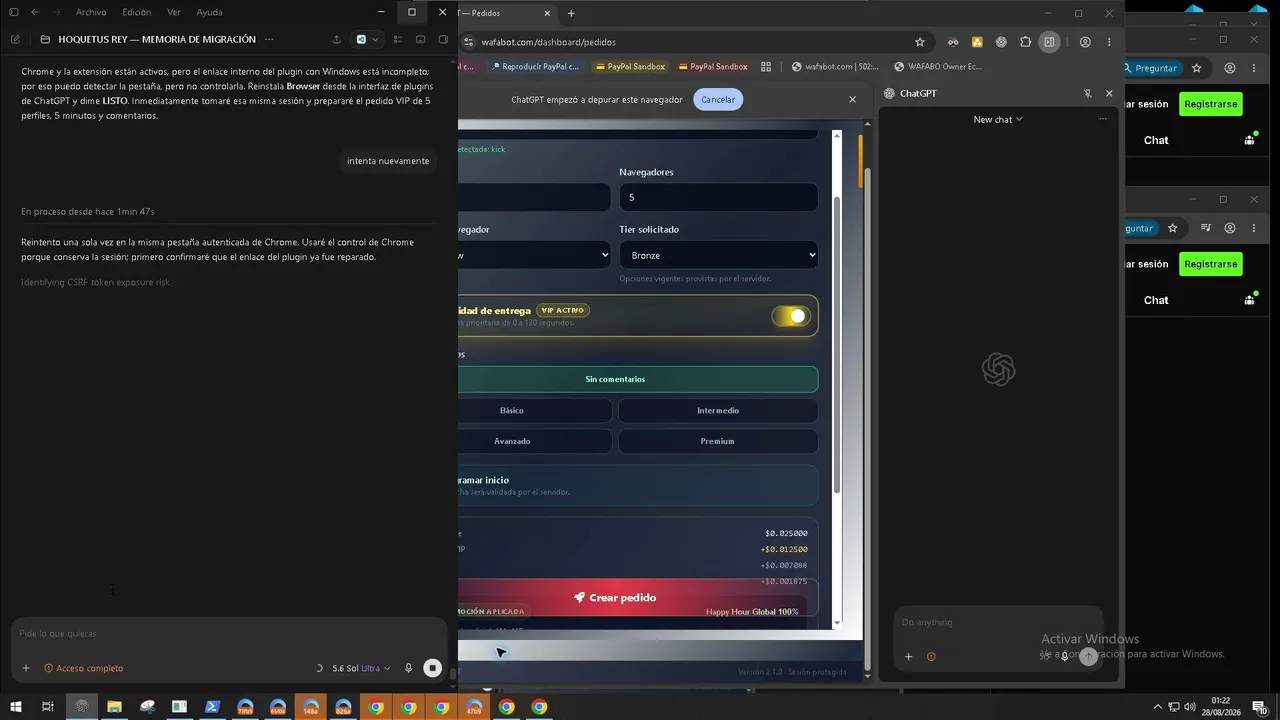Open the 'wafabot.com | 502' bookmark
The height and width of the screenshot is (720, 1280).
835,67
